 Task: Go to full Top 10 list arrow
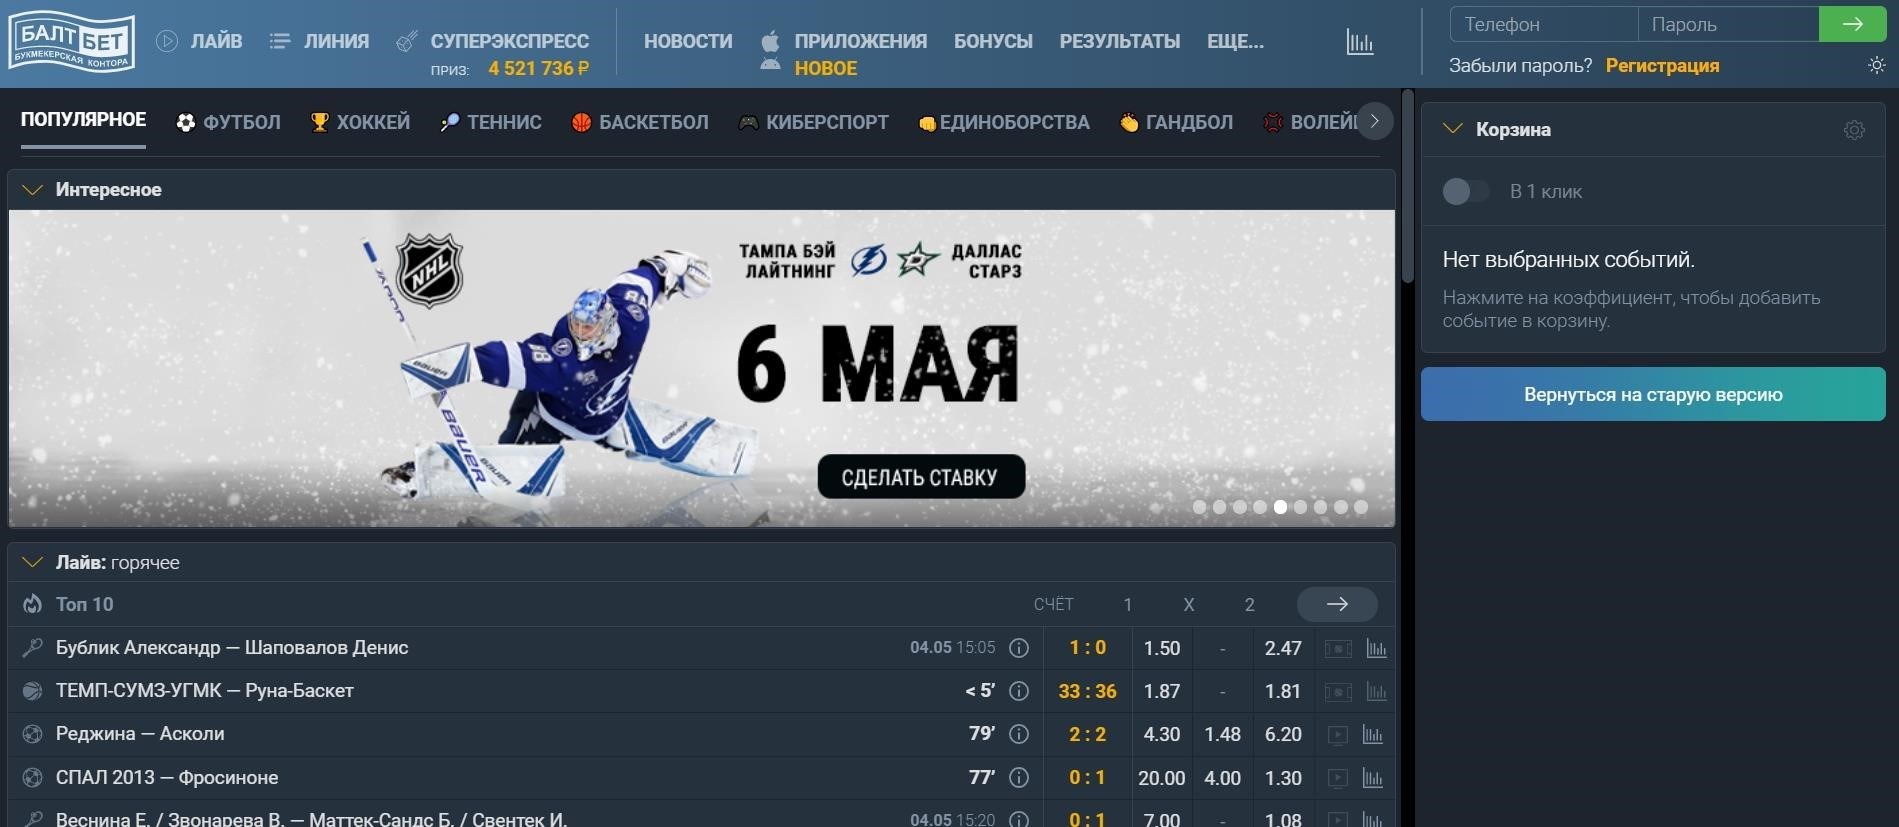point(1337,604)
